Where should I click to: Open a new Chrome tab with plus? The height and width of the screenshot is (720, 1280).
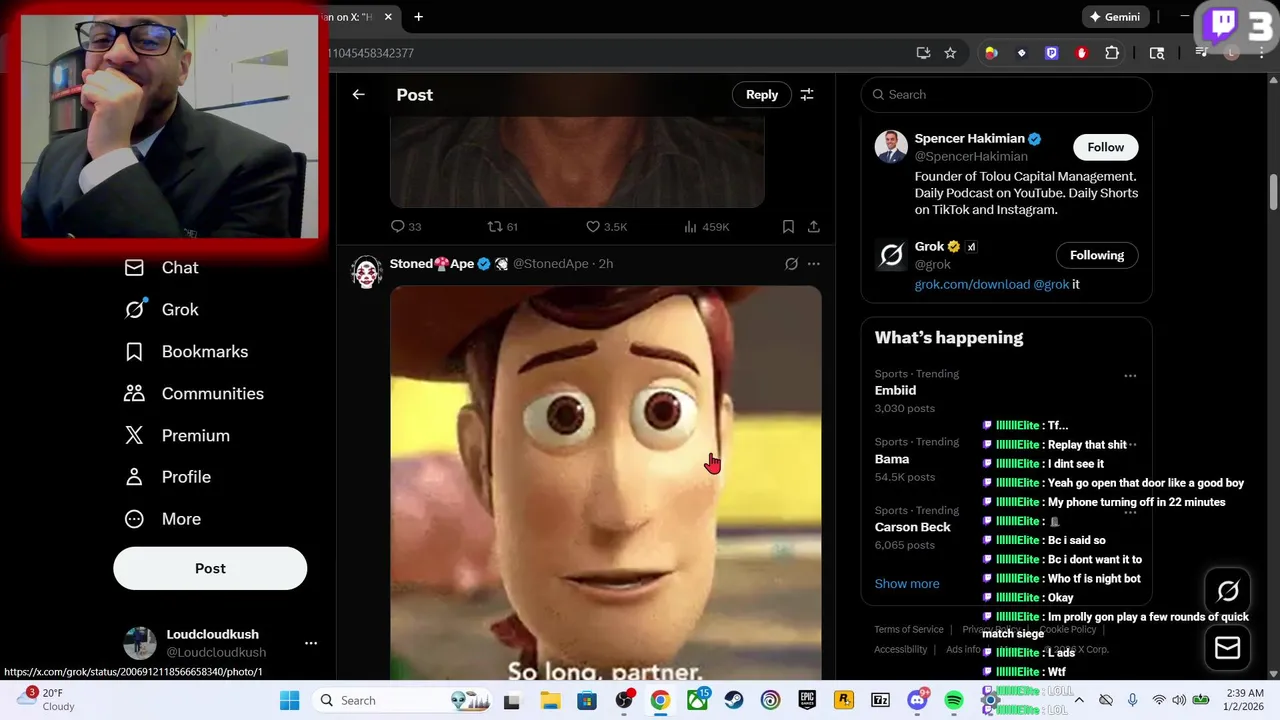point(418,17)
